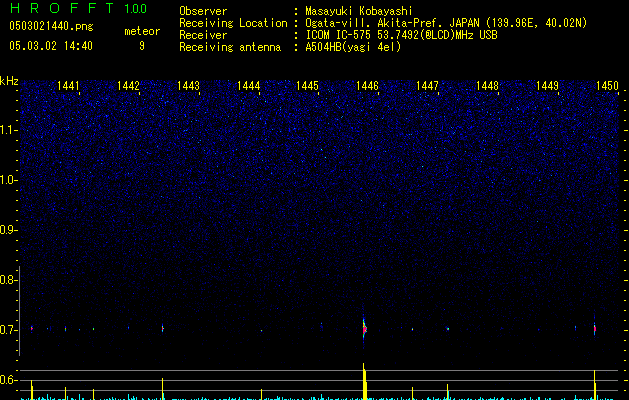Image resolution: width=629 pixels, height=400 pixels.
Task: Click the 1.0 kHz frequency label
Action: click(8, 180)
